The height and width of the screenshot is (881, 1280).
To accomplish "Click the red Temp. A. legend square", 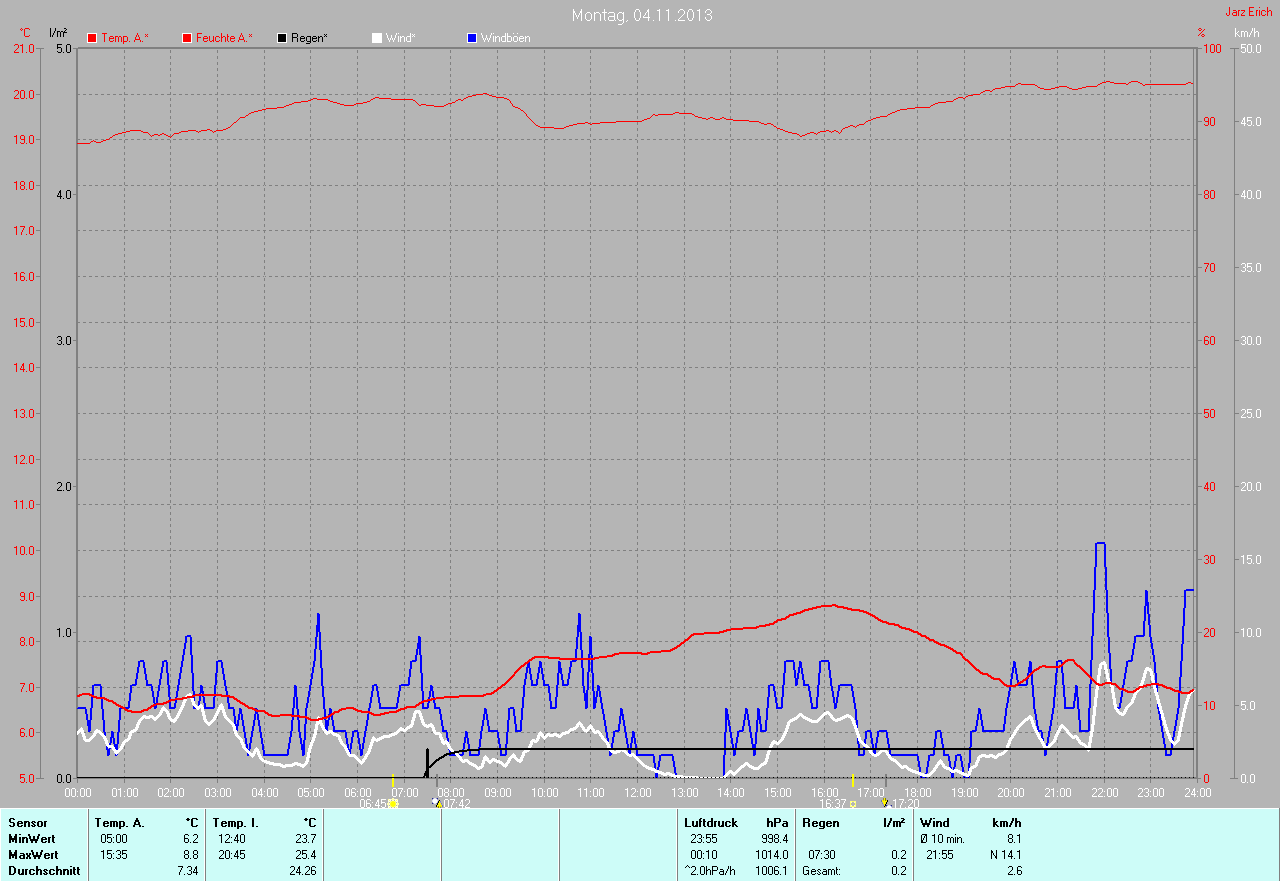I will (x=92, y=38).
